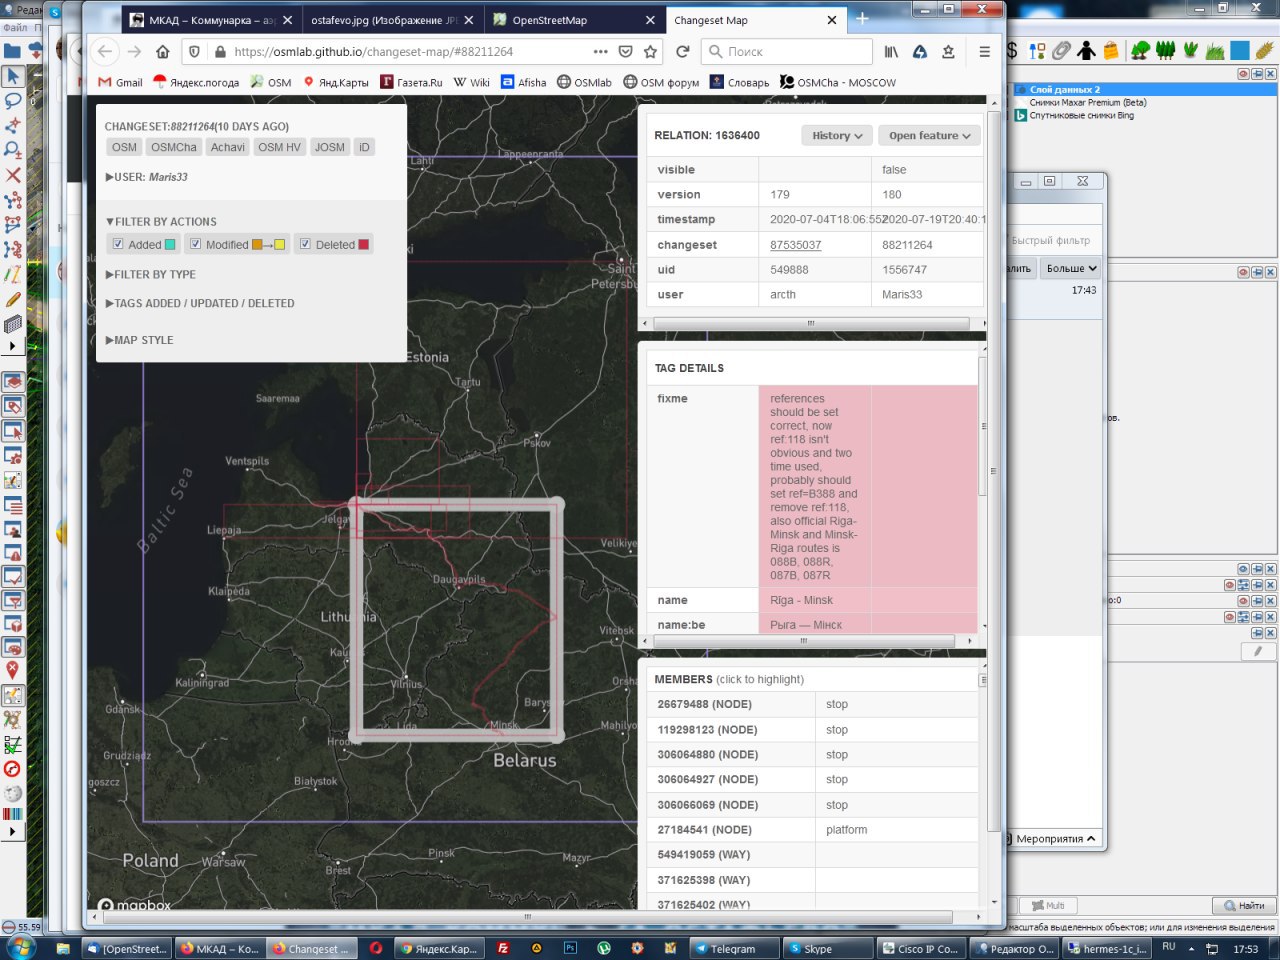Viewport: 1280px width, 960px height.
Task: Toggle the Deleted actions checkbox
Action: (305, 244)
